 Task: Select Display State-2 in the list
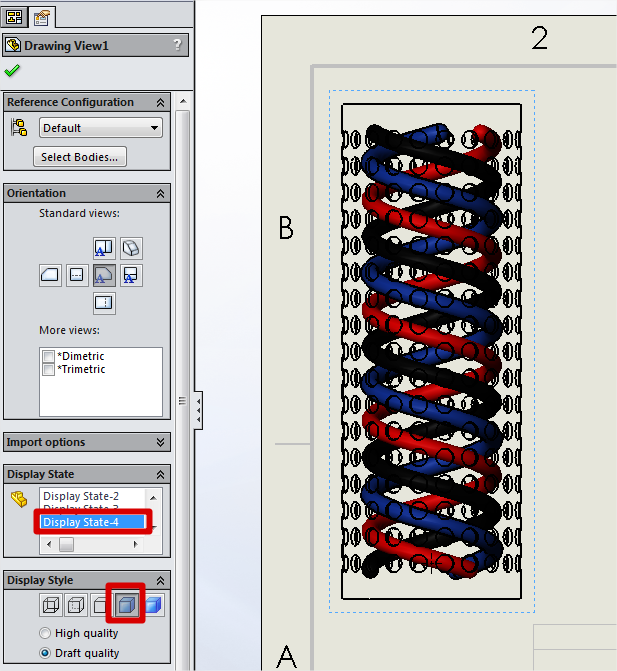pyautogui.click(x=81, y=497)
